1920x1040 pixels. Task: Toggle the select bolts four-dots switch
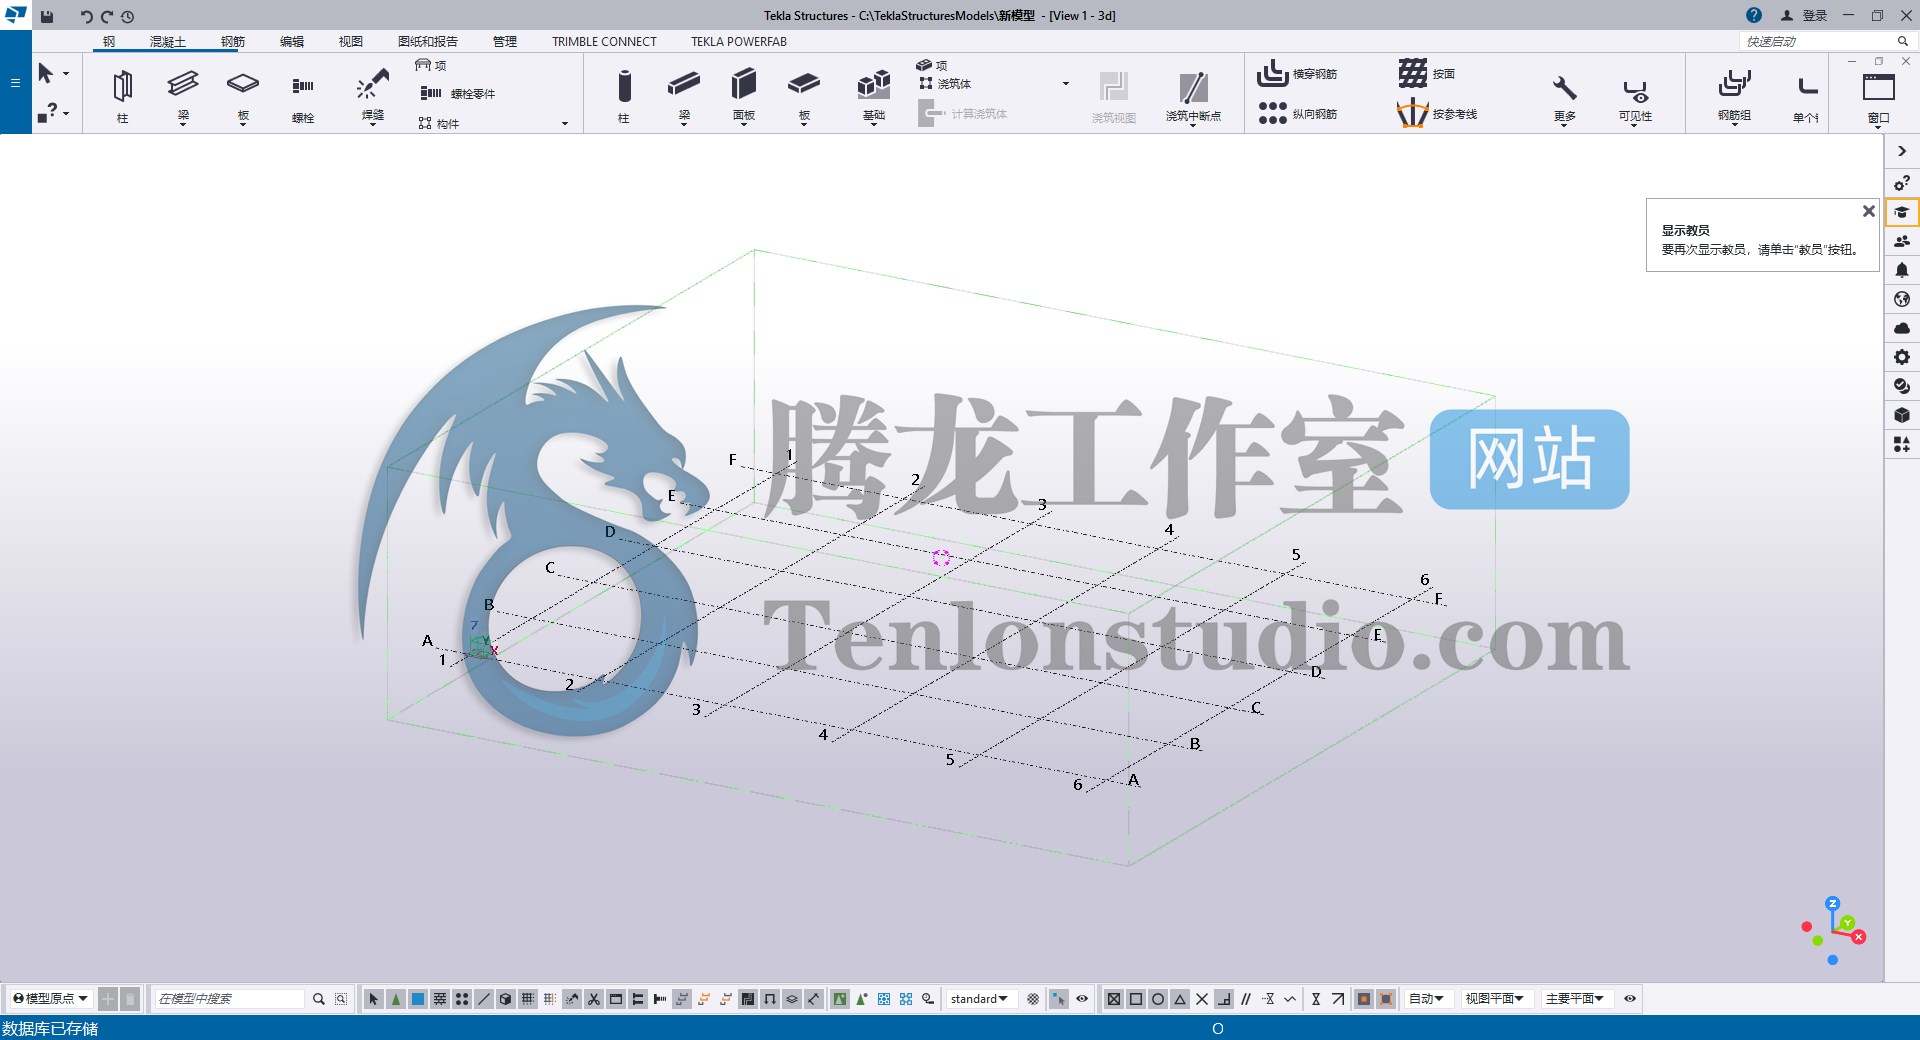(462, 999)
